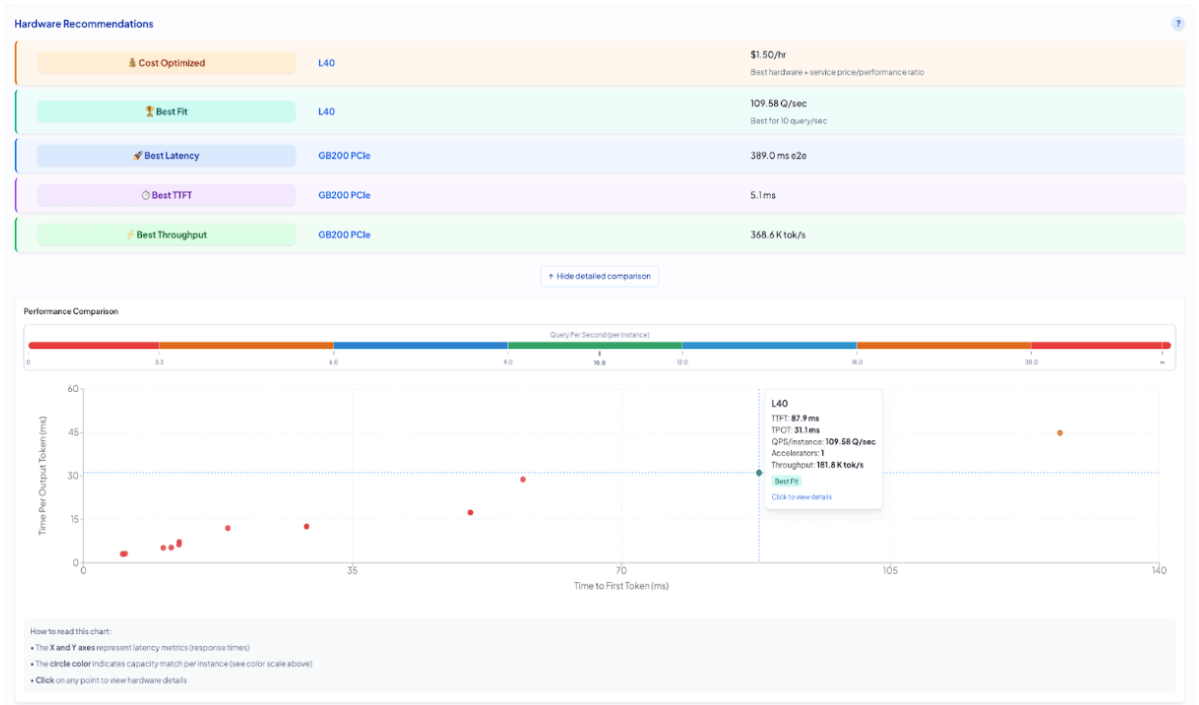The image size is (1199, 705).
Task: Click the trophy icon on Best Fit
Action: point(150,111)
